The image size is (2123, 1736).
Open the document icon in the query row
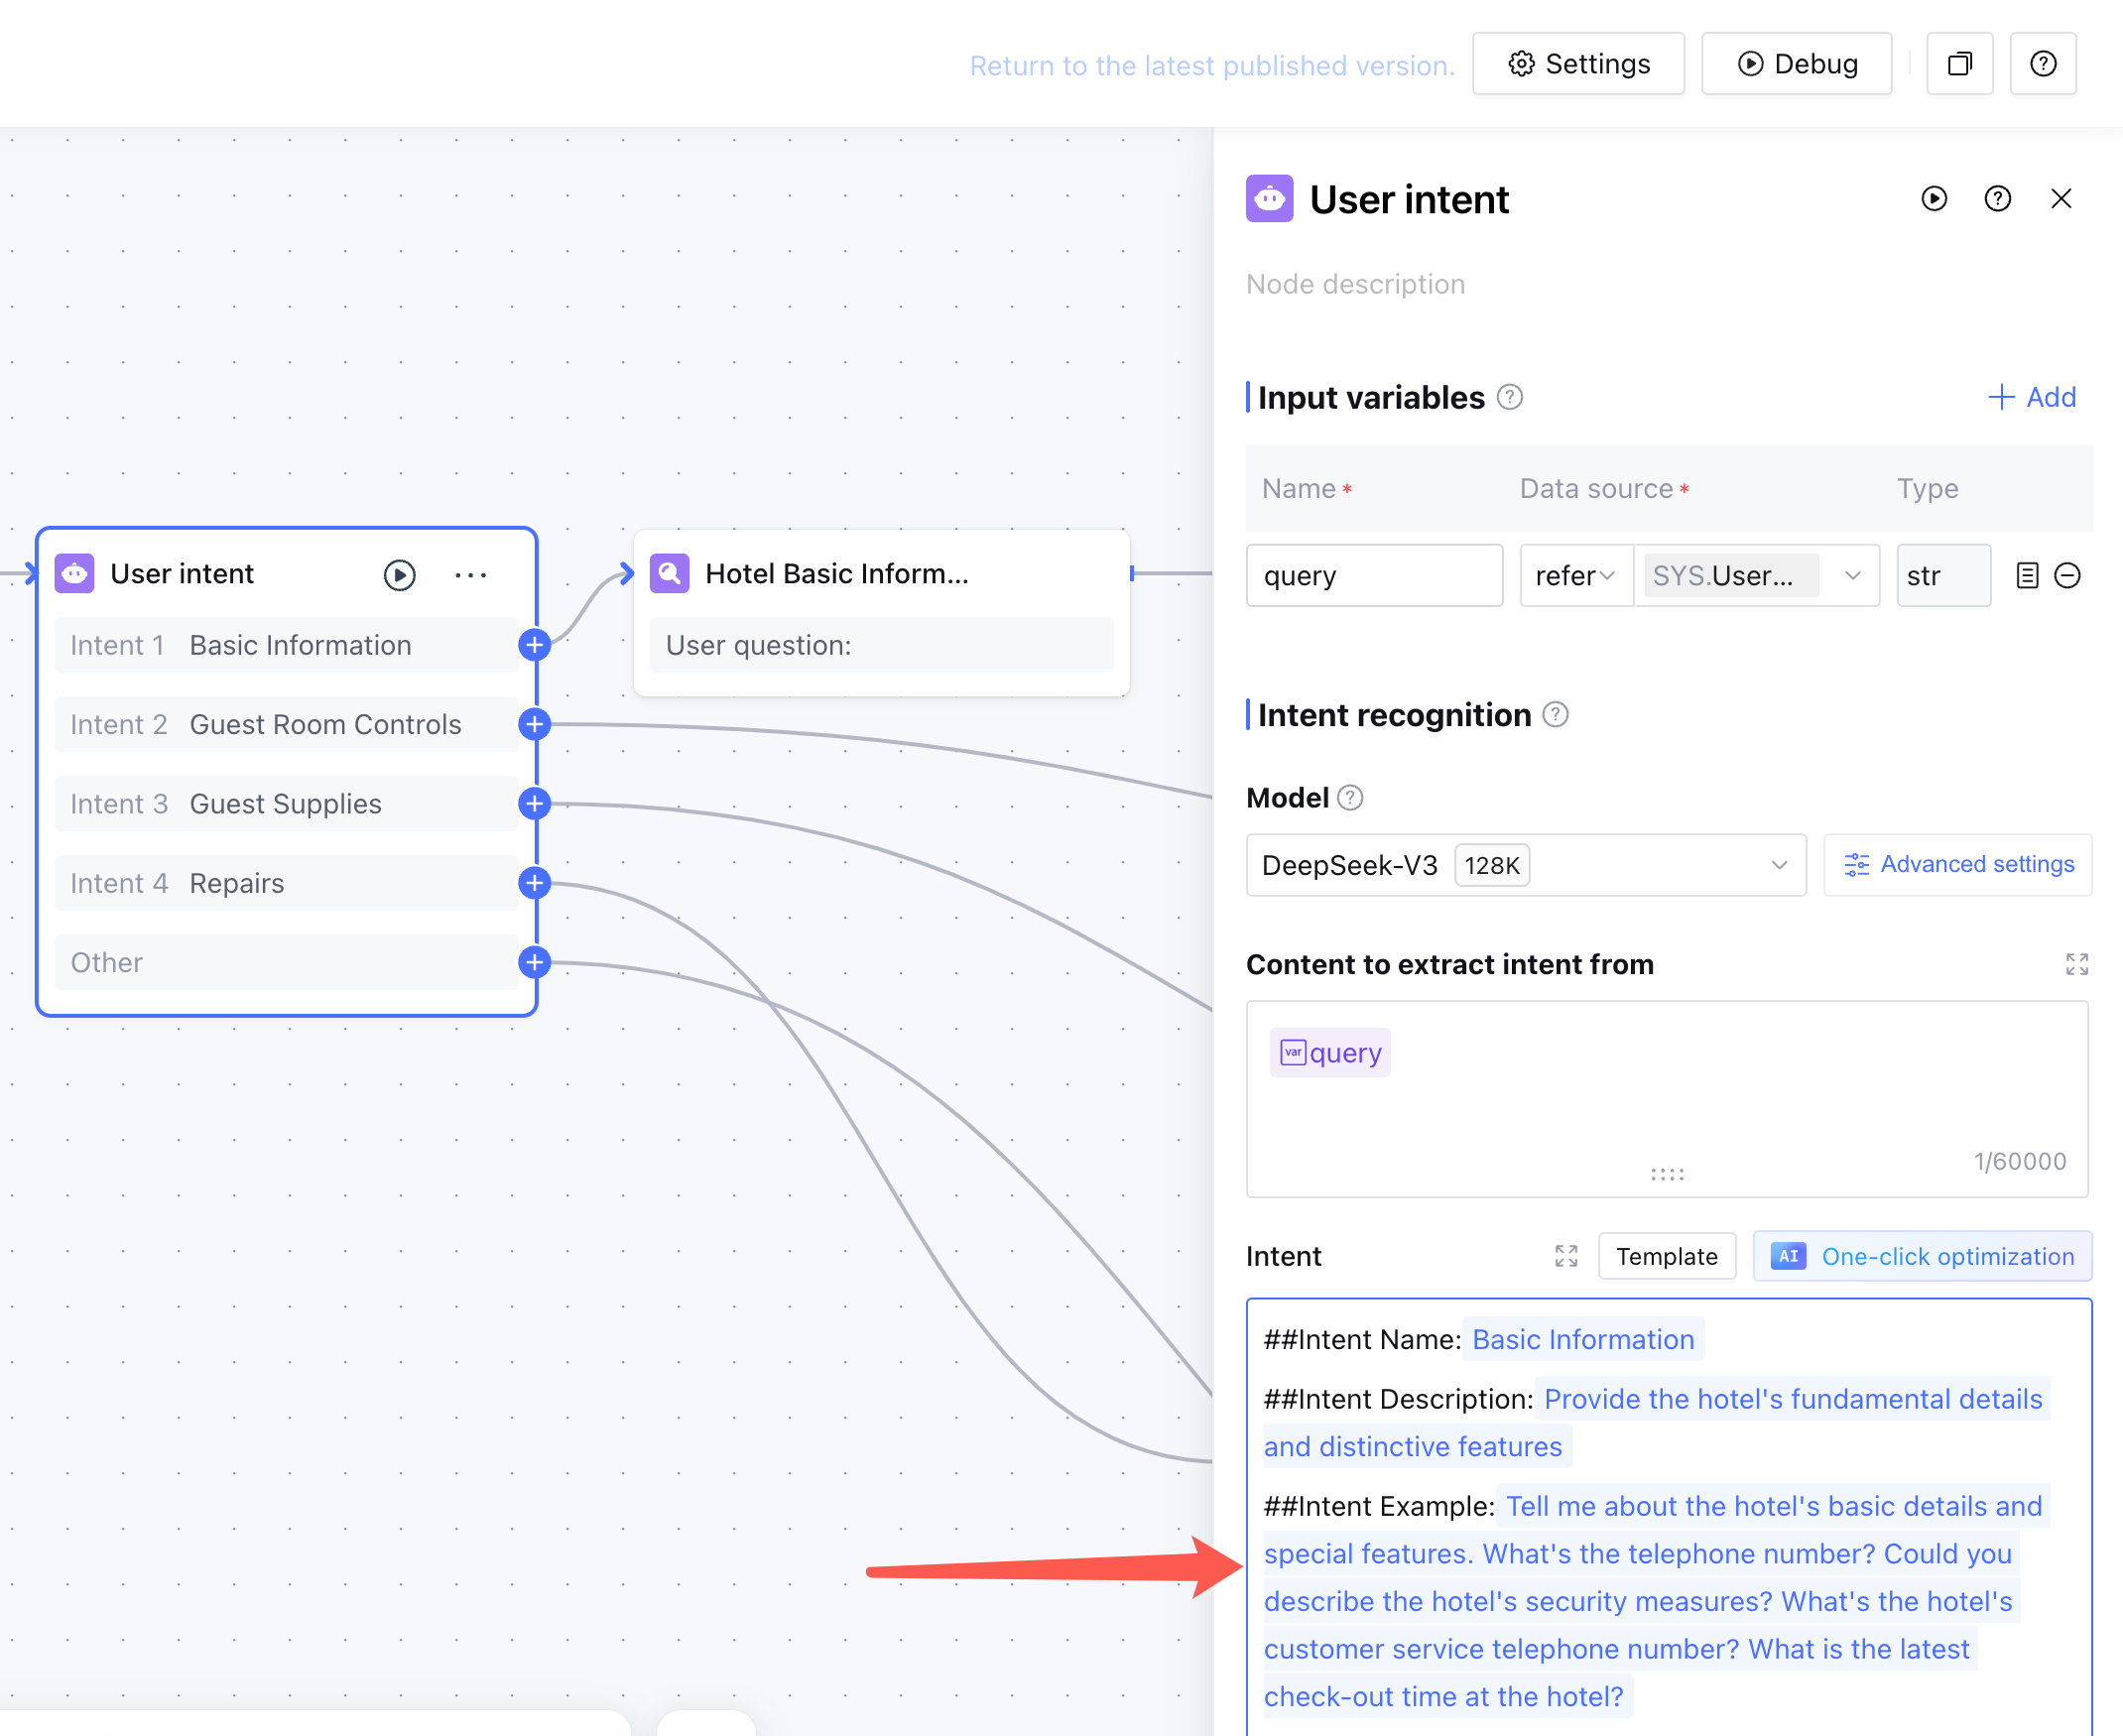pos(2026,575)
